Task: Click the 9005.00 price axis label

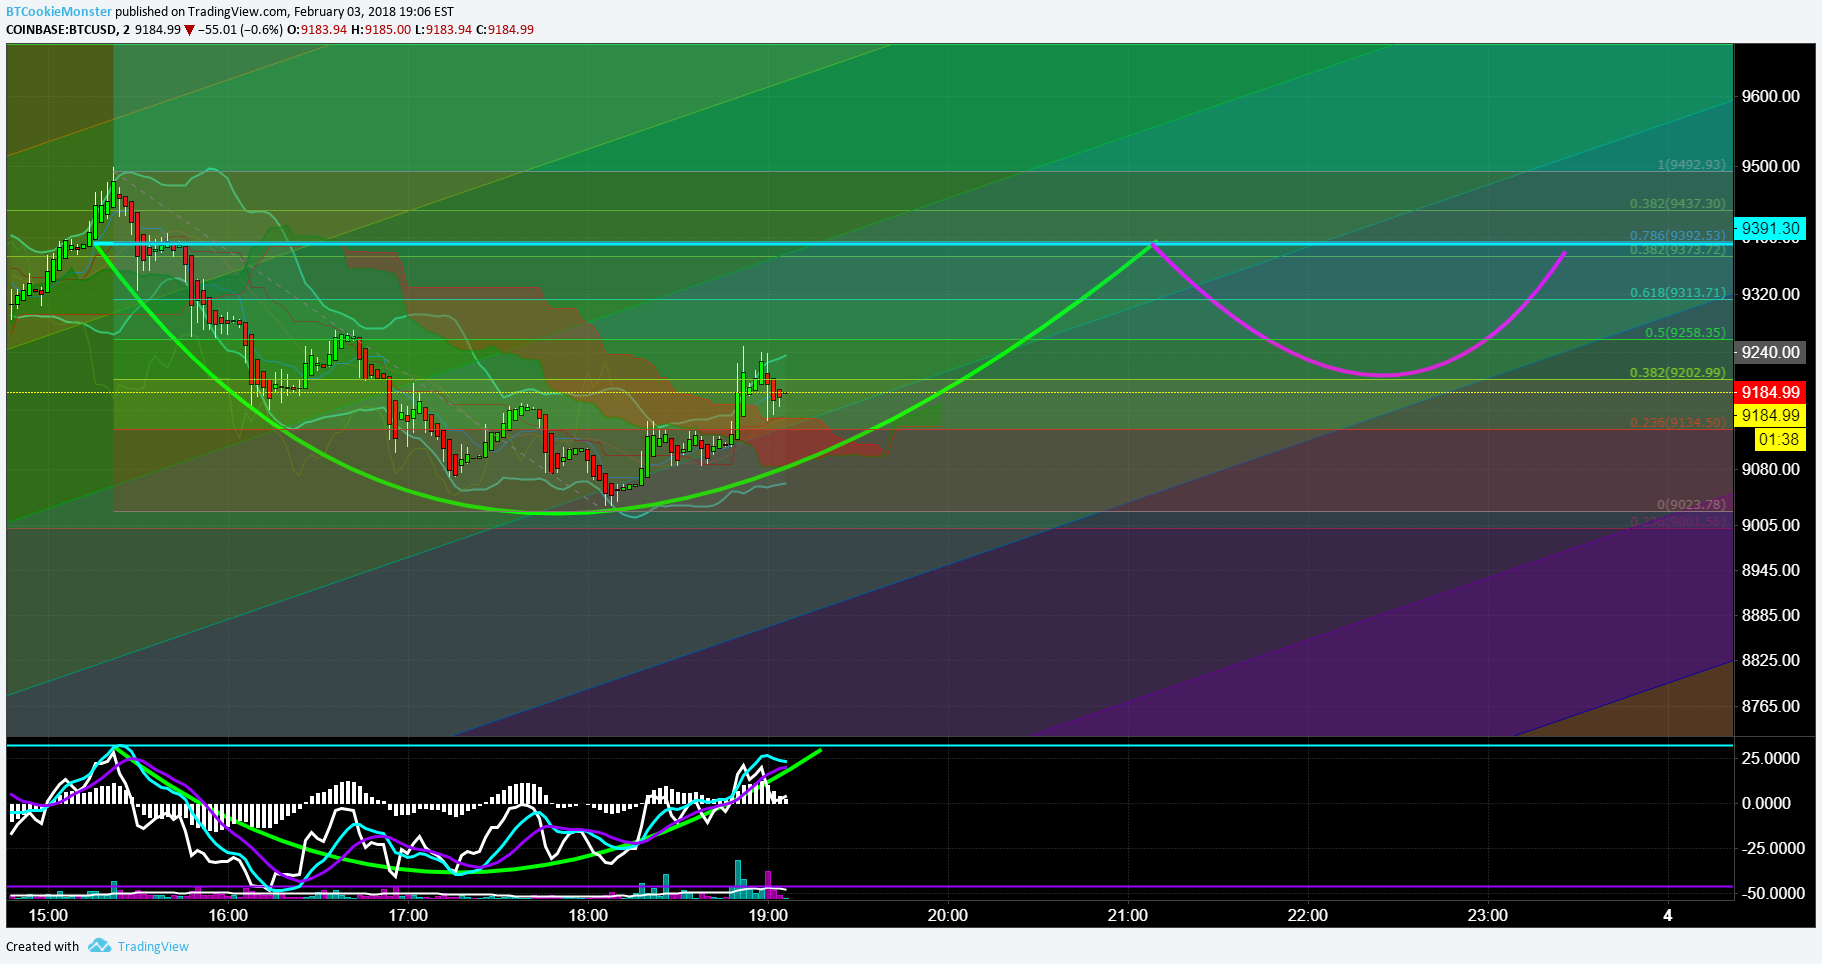Action: (1770, 525)
